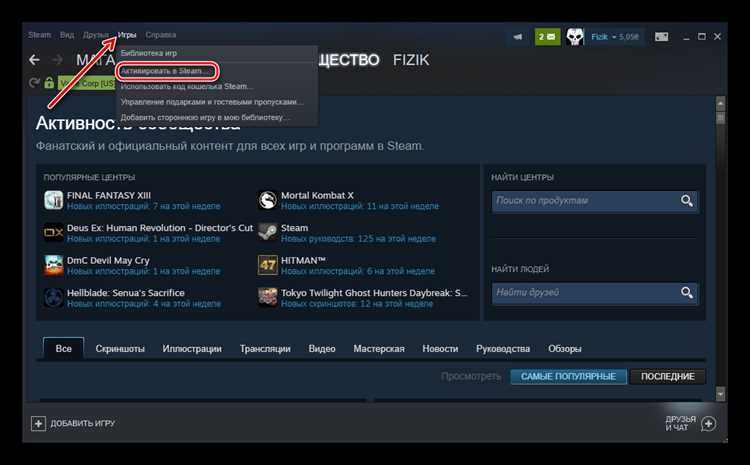This screenshot has height=465, width=750.
Task: Open the DmC Devil May Cry link
Action: (x=108, y=260)
